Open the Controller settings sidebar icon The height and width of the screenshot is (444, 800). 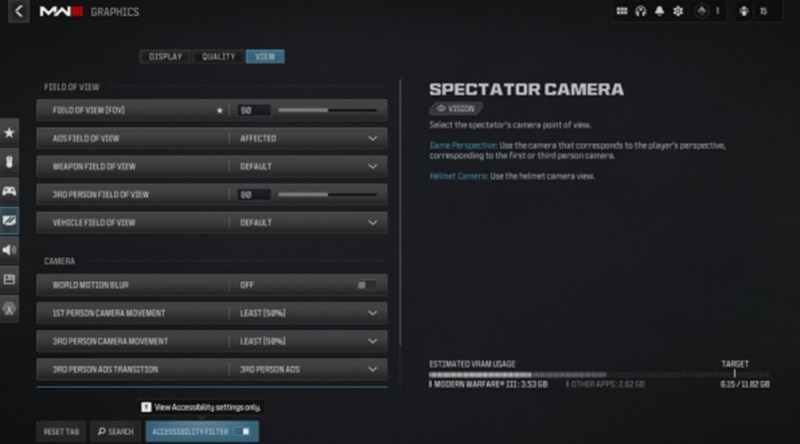9,191
